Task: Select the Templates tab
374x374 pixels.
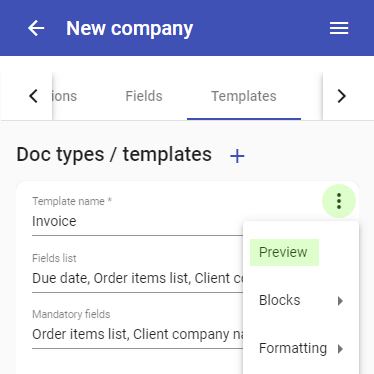Action: coord(244,96)
